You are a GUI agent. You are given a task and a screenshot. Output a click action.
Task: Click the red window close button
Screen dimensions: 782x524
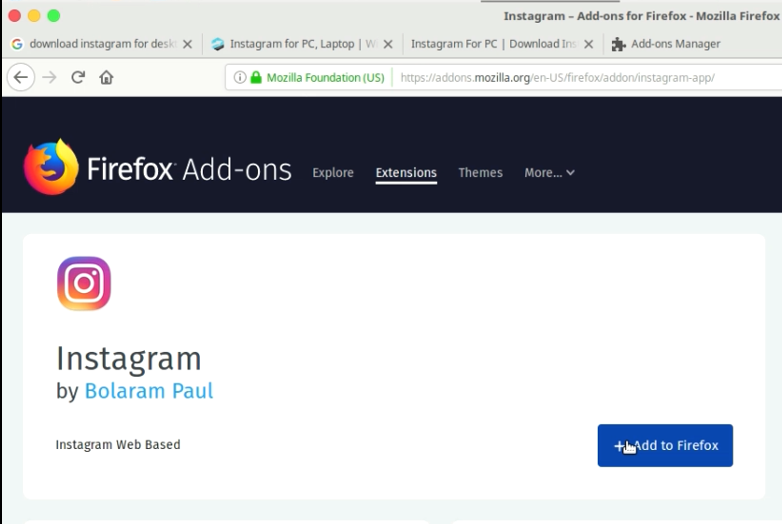pyautogui.click(x=14, y=16)
